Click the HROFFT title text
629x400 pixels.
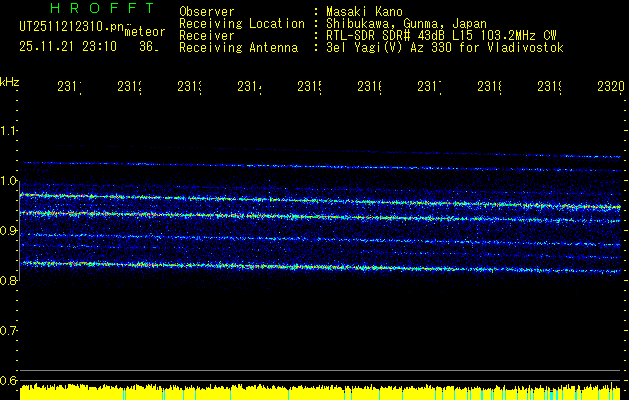point(95,9)
